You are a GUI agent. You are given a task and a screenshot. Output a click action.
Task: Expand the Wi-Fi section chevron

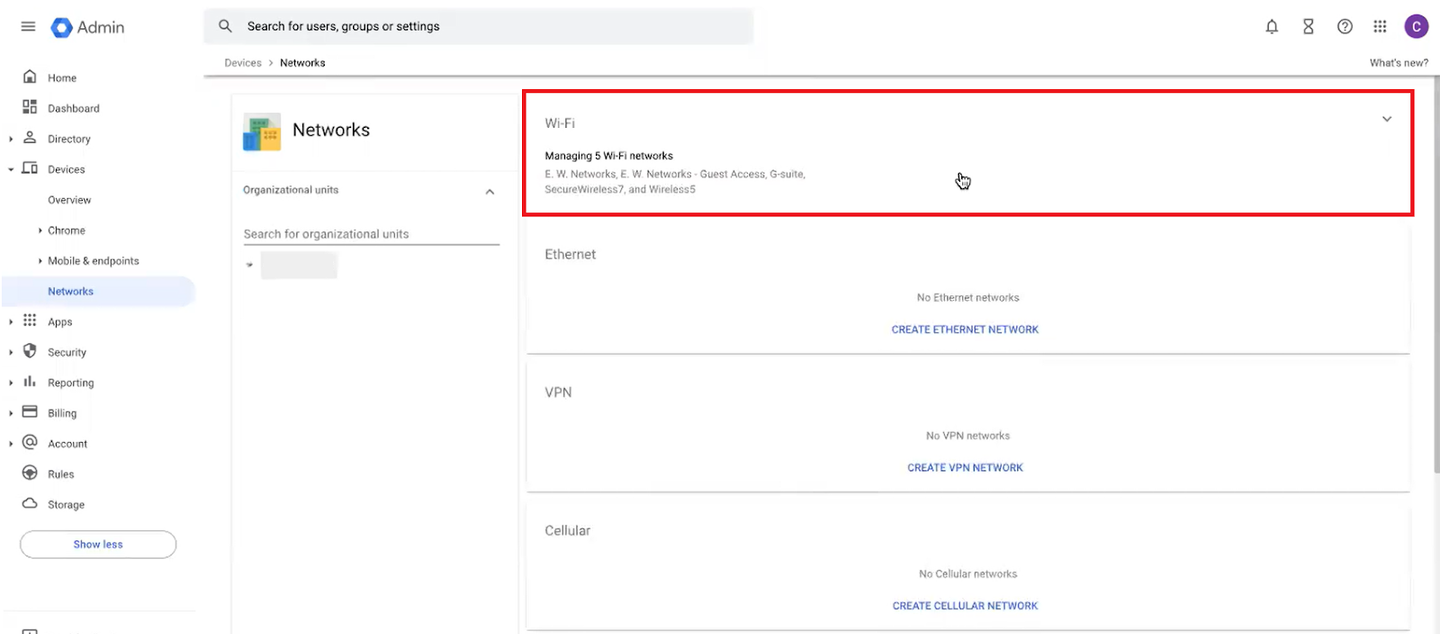pyautogui.click(x=1387, y=119)
